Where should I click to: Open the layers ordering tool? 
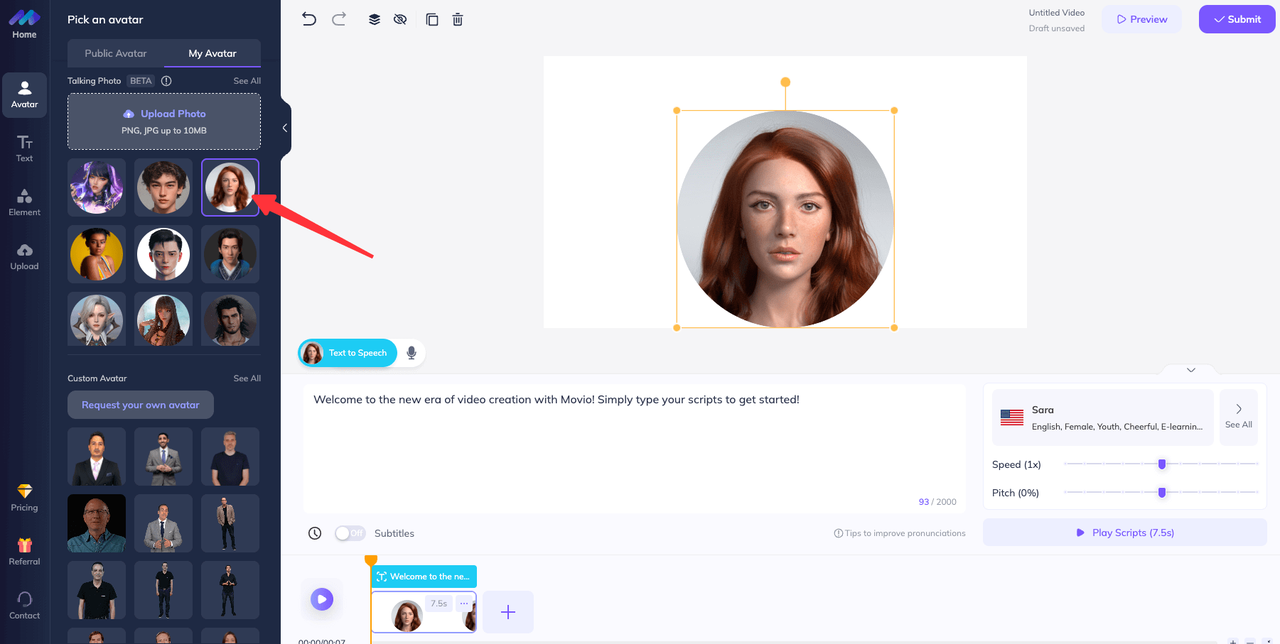(374, 19)
